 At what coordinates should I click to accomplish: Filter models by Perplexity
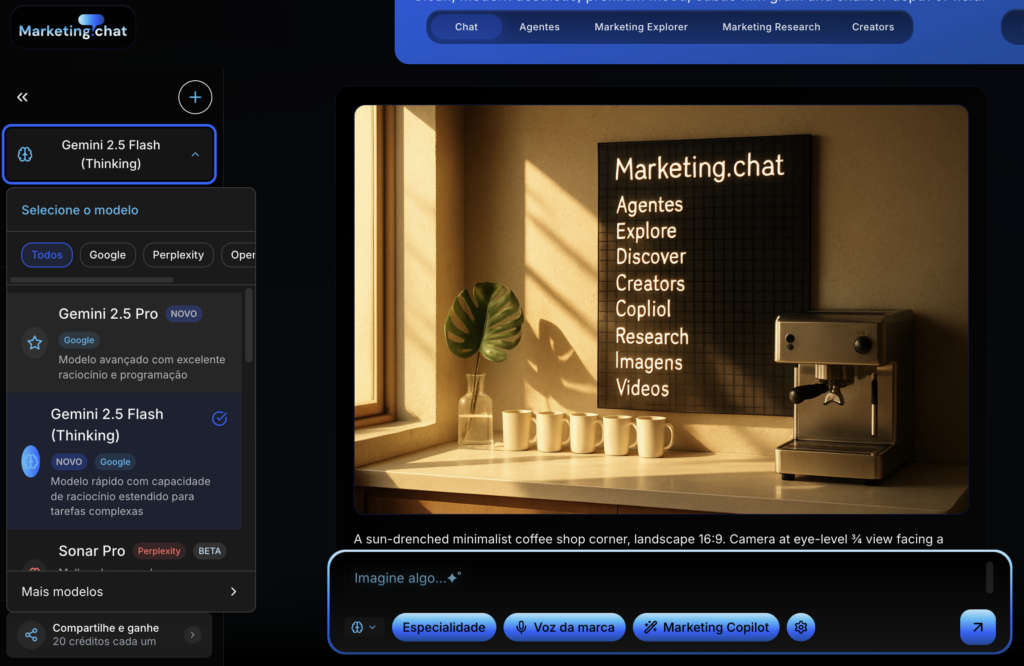tap(178, 255)
